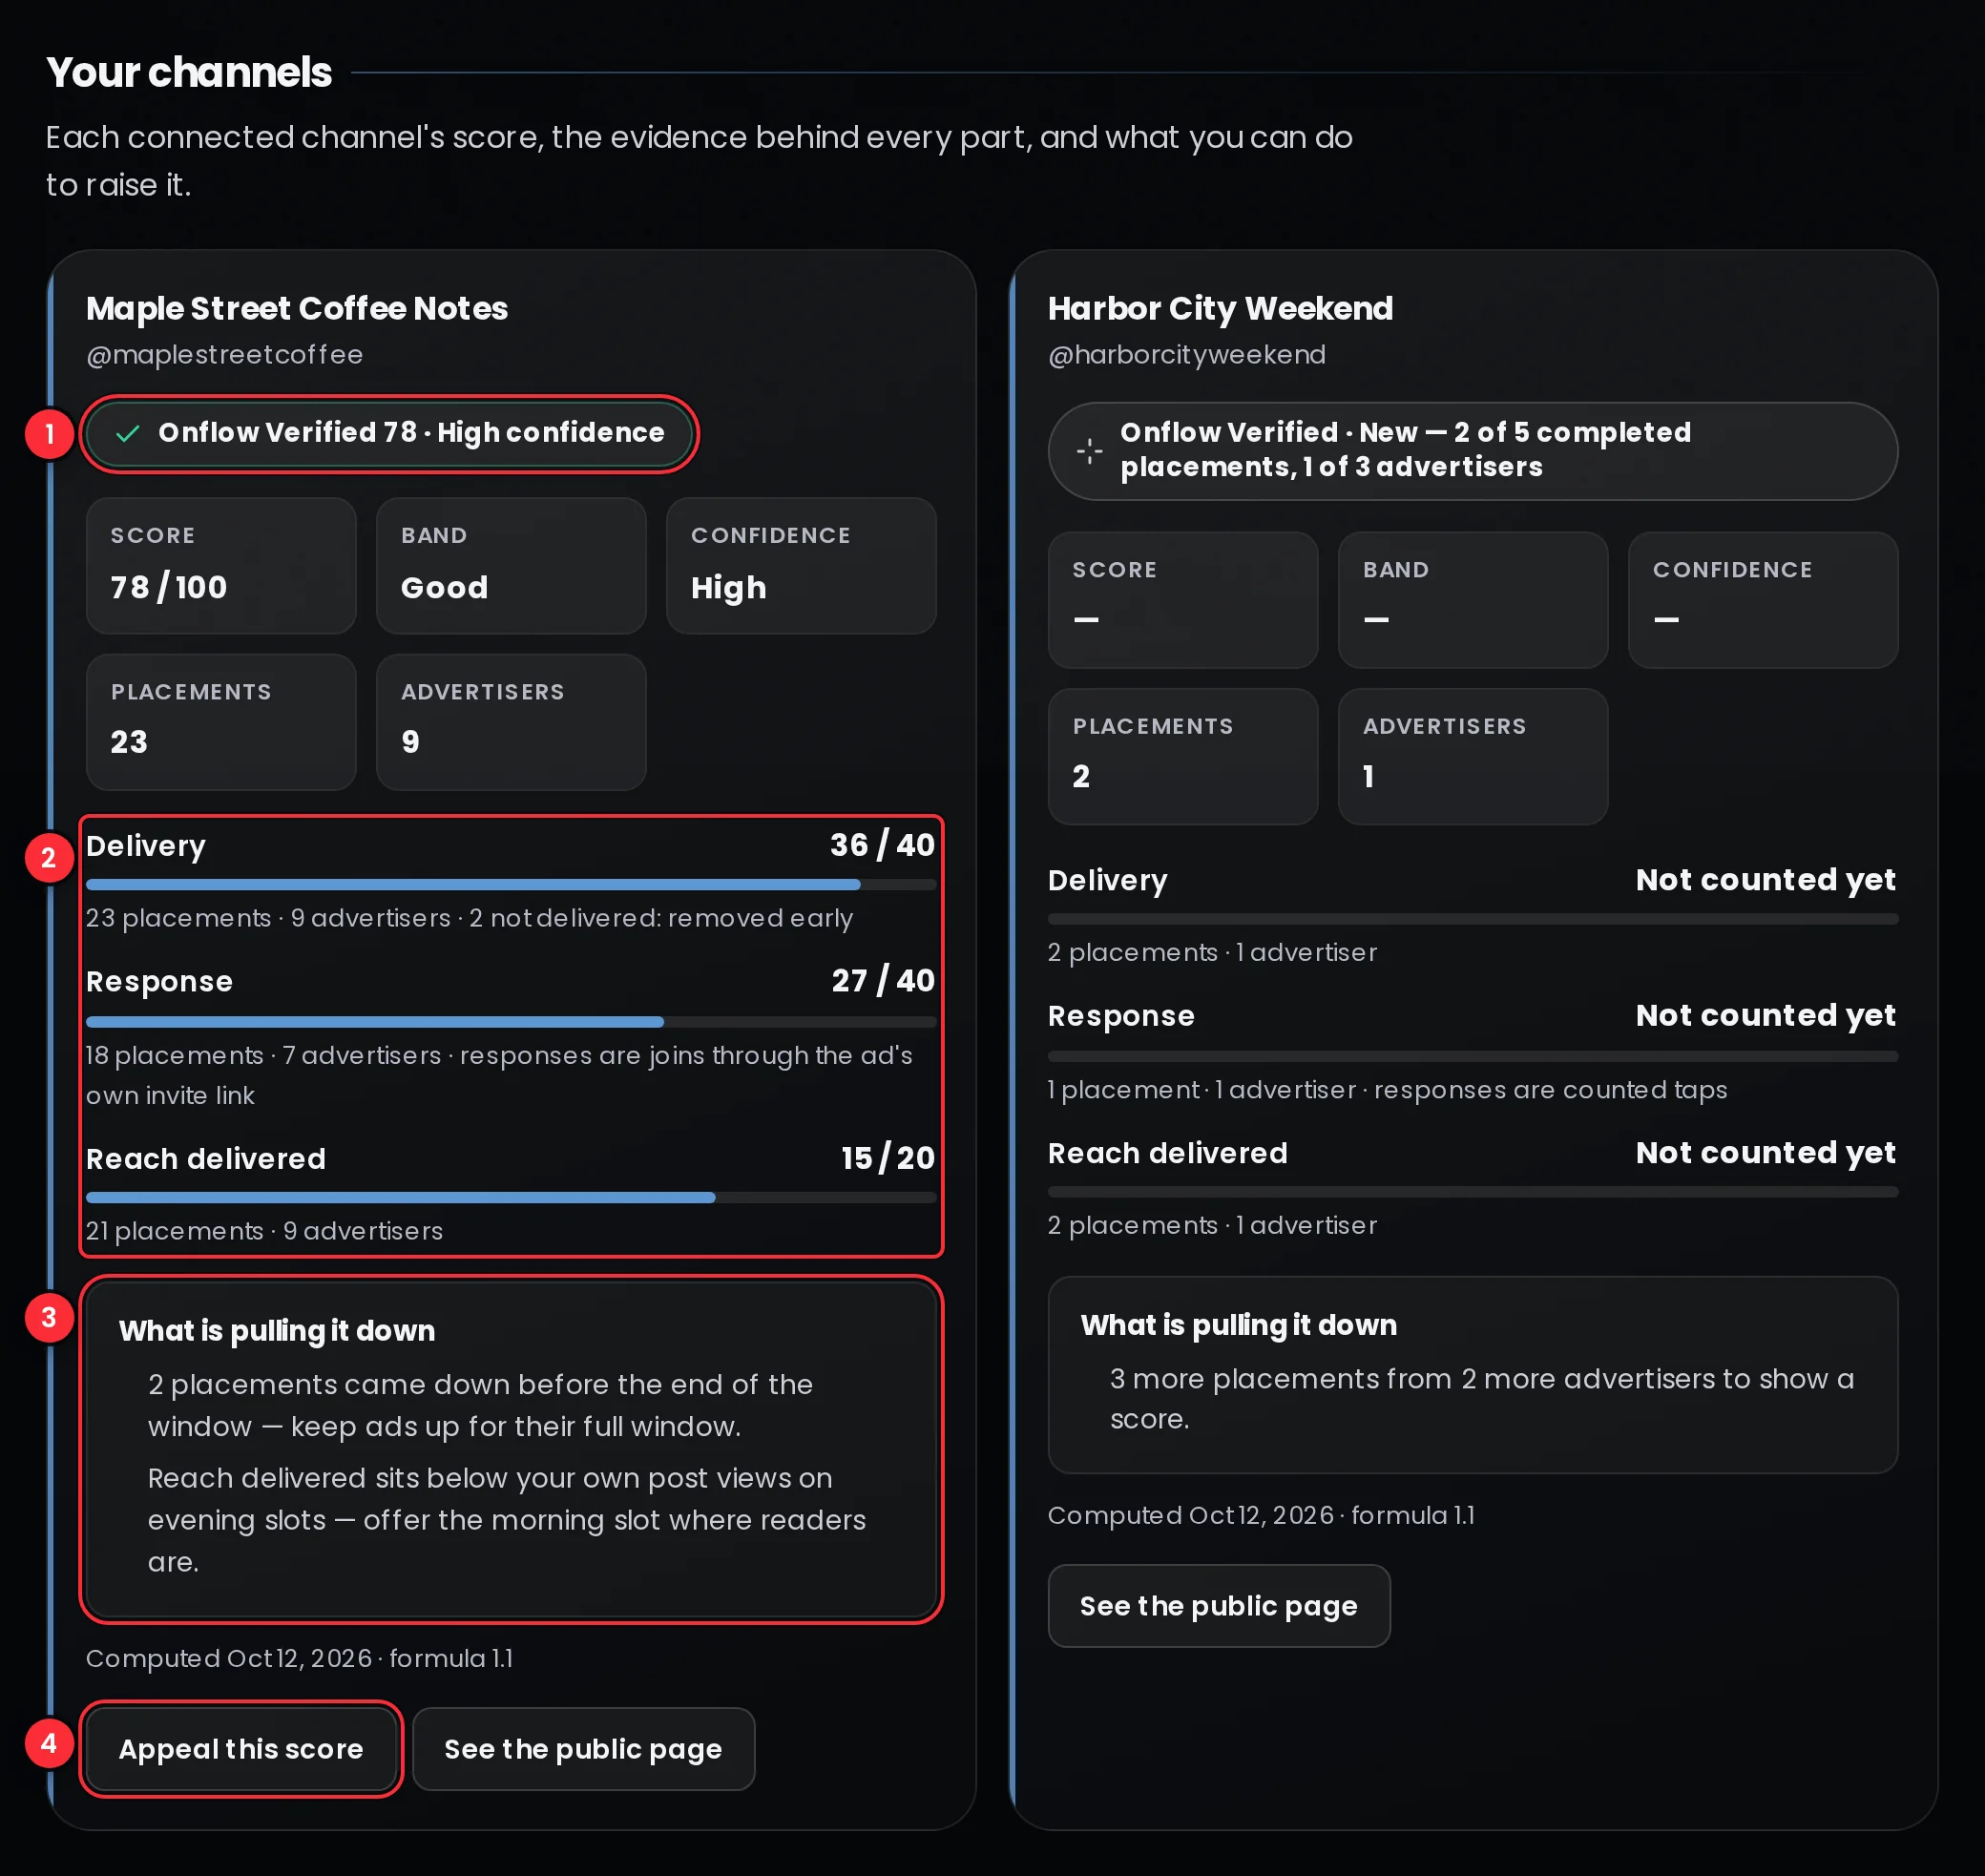This screenshot has width=1985, height=1876.
Task: Click Harbor City Response "Not counted yet"
Action: (x=1765, y=1016)
